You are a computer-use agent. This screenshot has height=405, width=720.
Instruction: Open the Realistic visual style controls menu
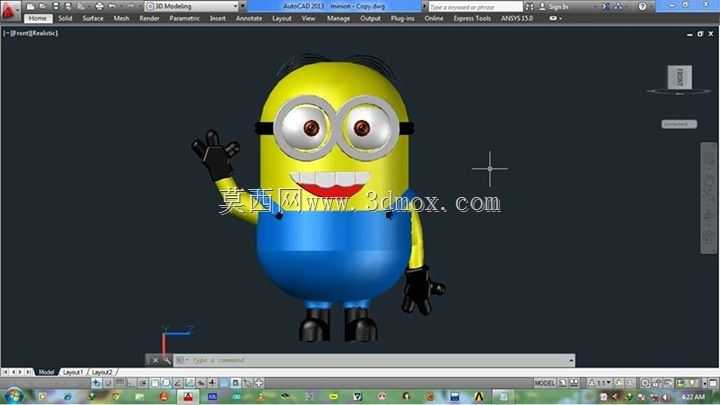coord(43,33)
